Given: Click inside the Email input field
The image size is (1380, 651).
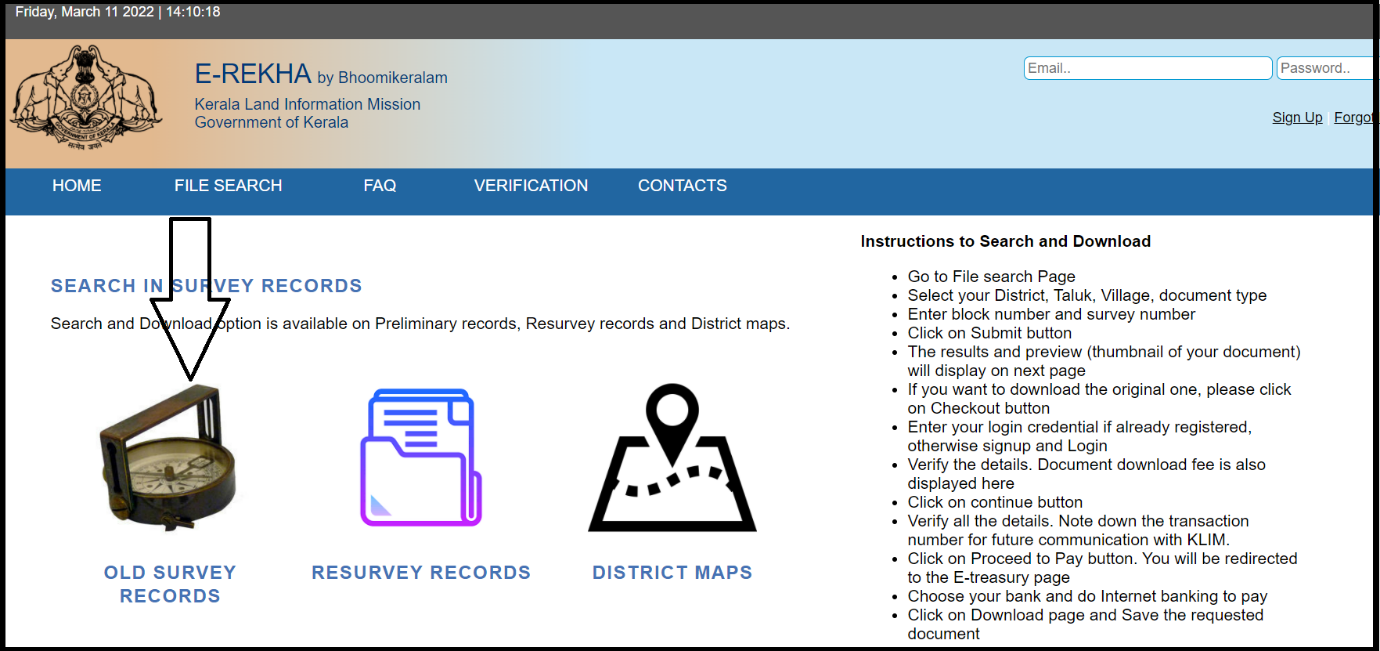Looking at the screenshot, I should pos(1147,67).
